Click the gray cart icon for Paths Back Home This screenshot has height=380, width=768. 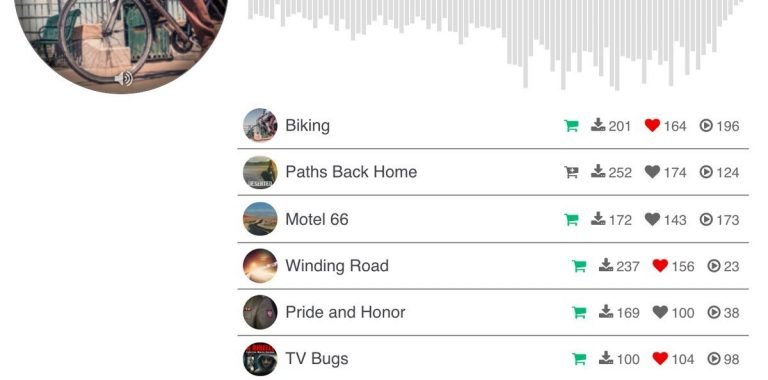[571, 172]
